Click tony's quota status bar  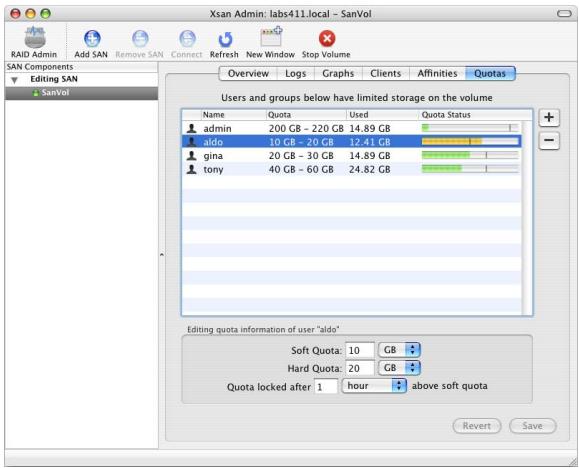point(470,169)
